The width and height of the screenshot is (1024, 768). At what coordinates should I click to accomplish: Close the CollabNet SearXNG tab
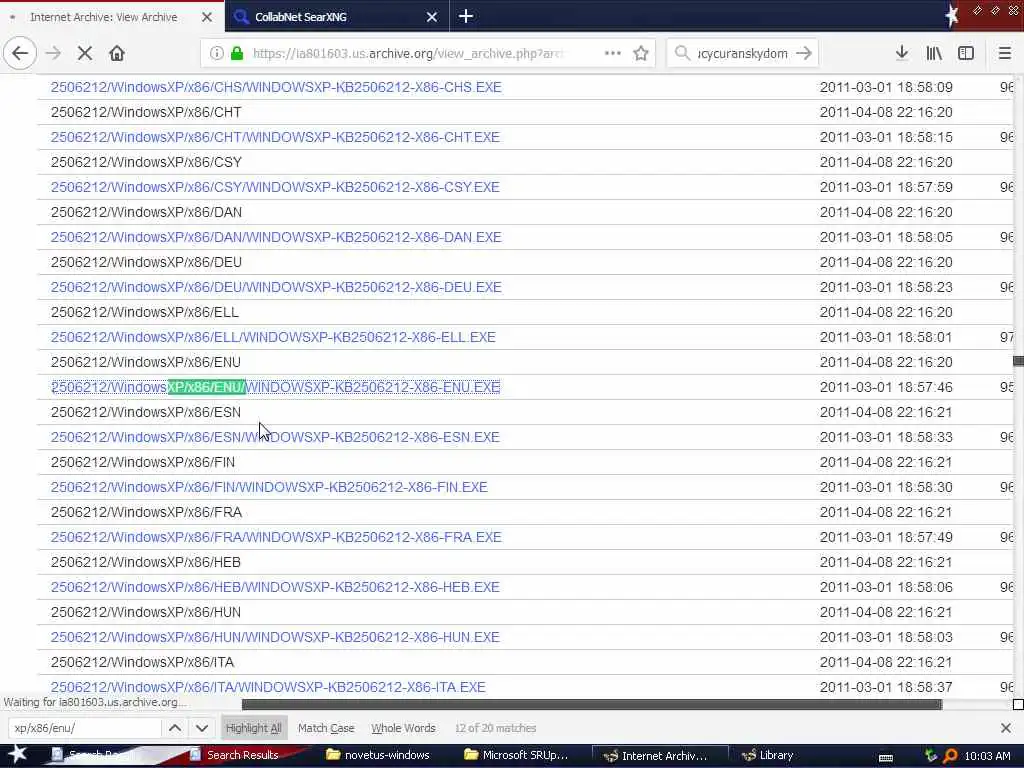[432, 17]
